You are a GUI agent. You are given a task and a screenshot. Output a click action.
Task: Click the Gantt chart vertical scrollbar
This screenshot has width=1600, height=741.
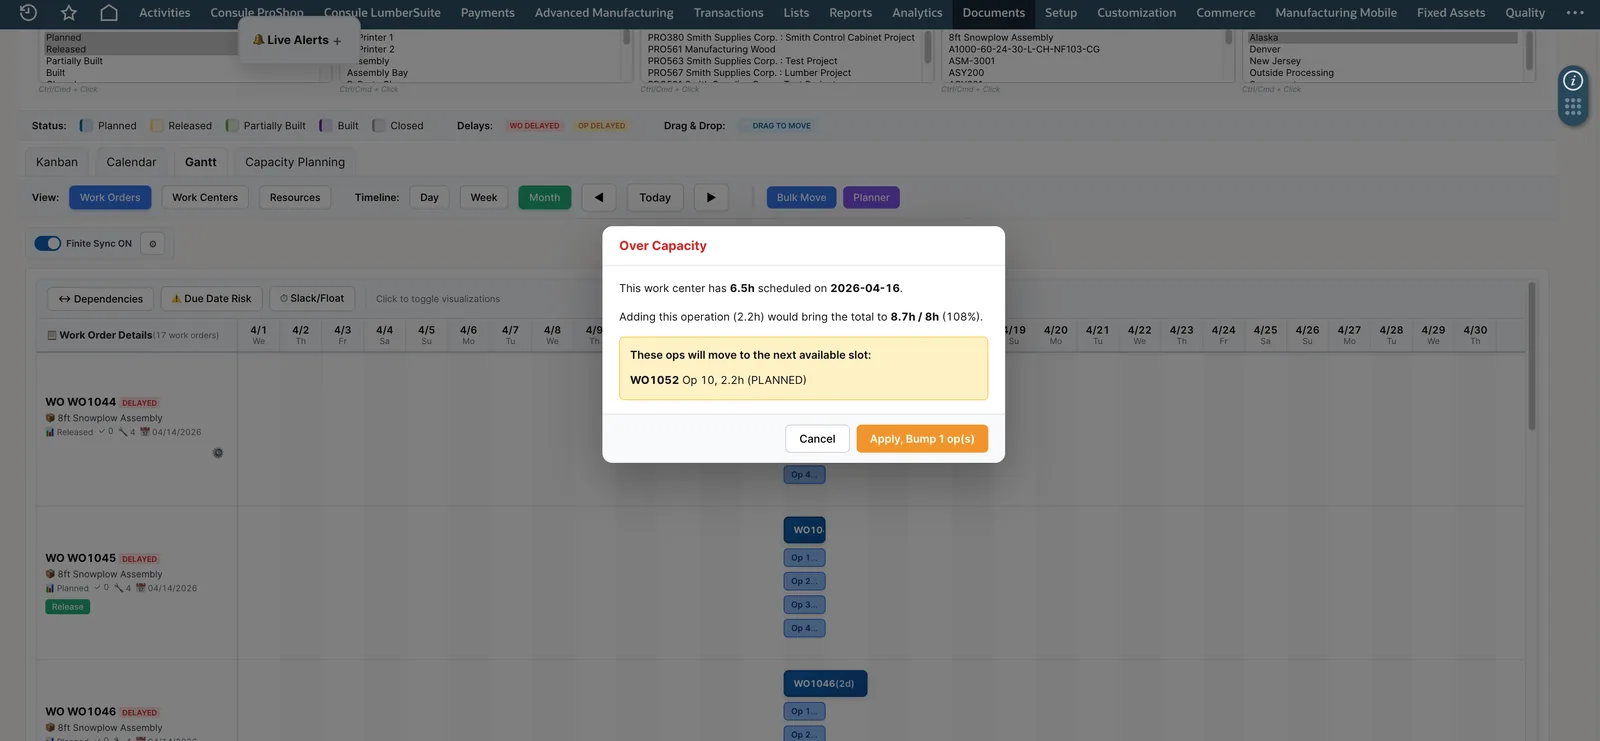[x=1531, y=356]
